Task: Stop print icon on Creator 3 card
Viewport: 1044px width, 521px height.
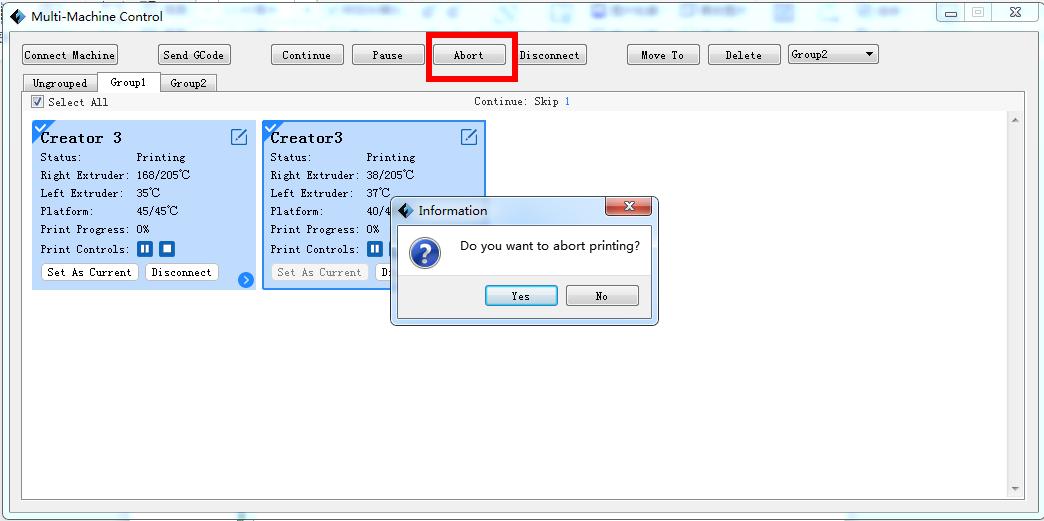Action: tap(167, 249)
